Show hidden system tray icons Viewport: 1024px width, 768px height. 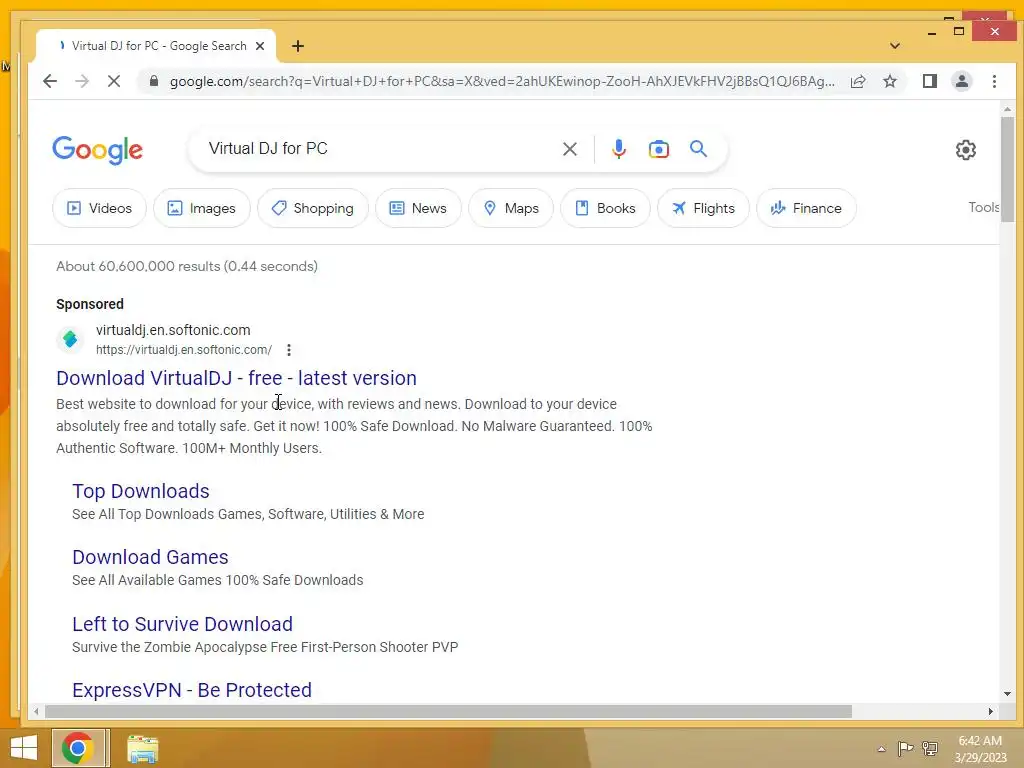(x=881, y=749)
